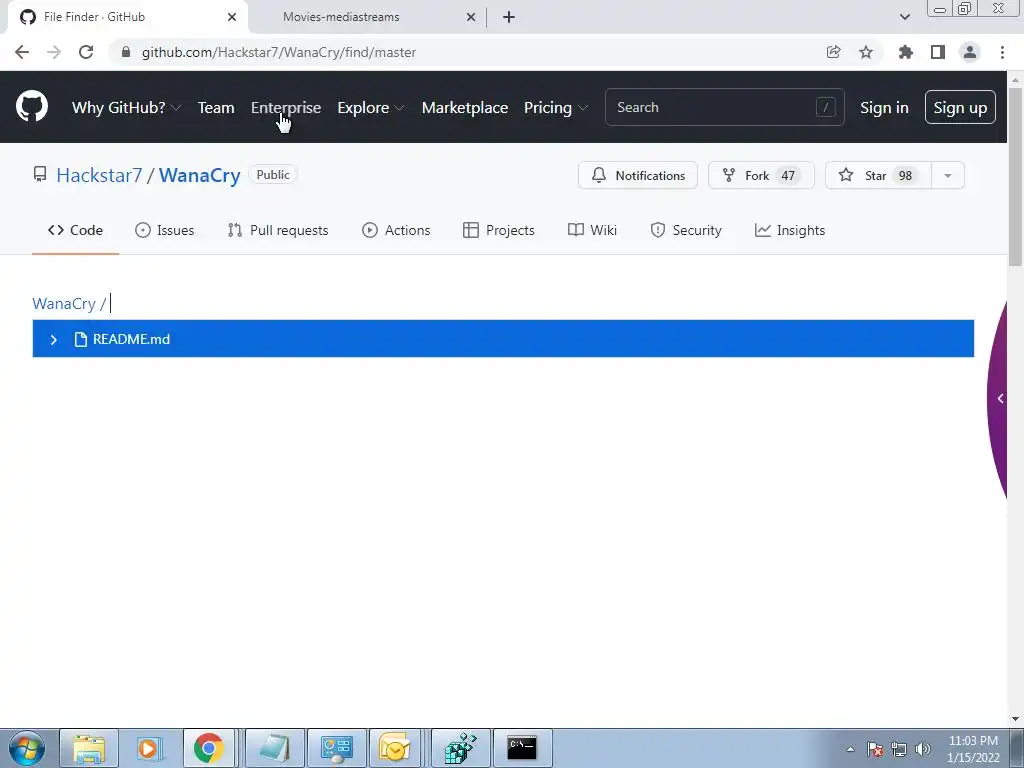This screenshot has height=768, width=1024.
Task: Open the stacked-cubes icon on the taskbar
Action: 460,748
